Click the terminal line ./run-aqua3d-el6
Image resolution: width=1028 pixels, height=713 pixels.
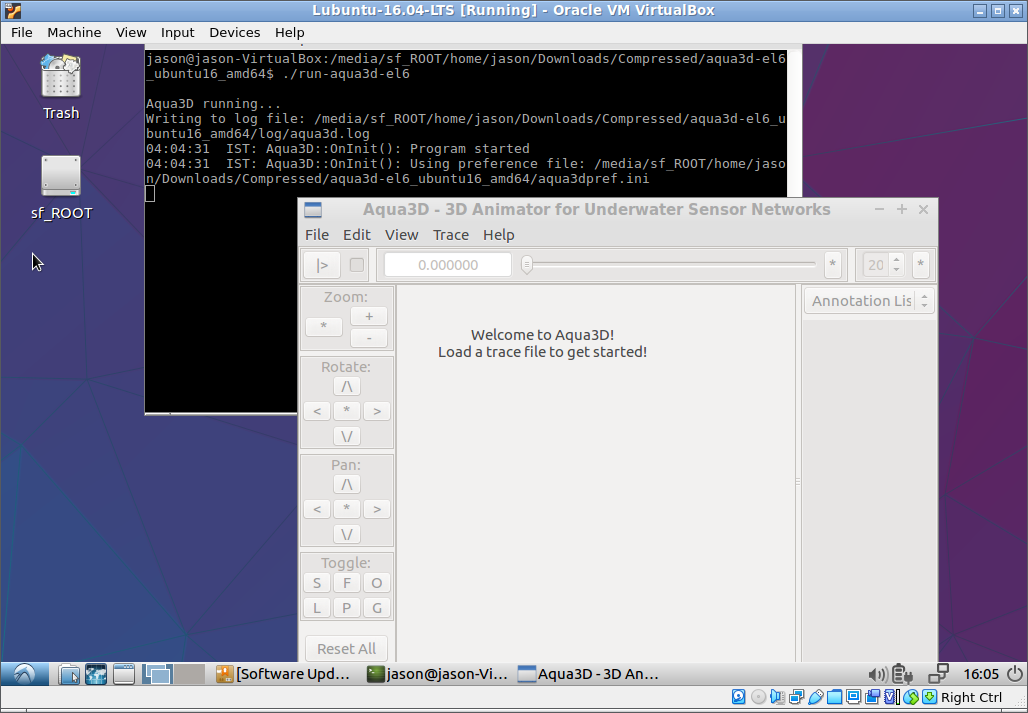coord(346,73)
